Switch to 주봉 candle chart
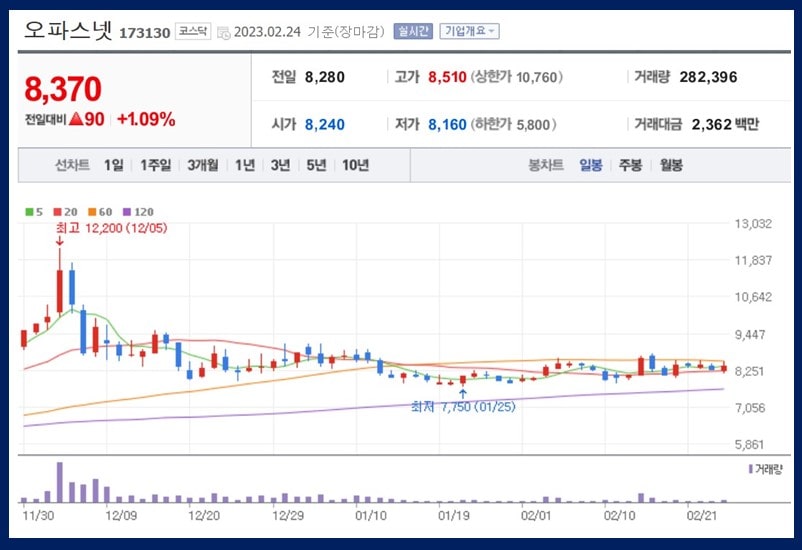The image size is (802, 550). [630, 165]
